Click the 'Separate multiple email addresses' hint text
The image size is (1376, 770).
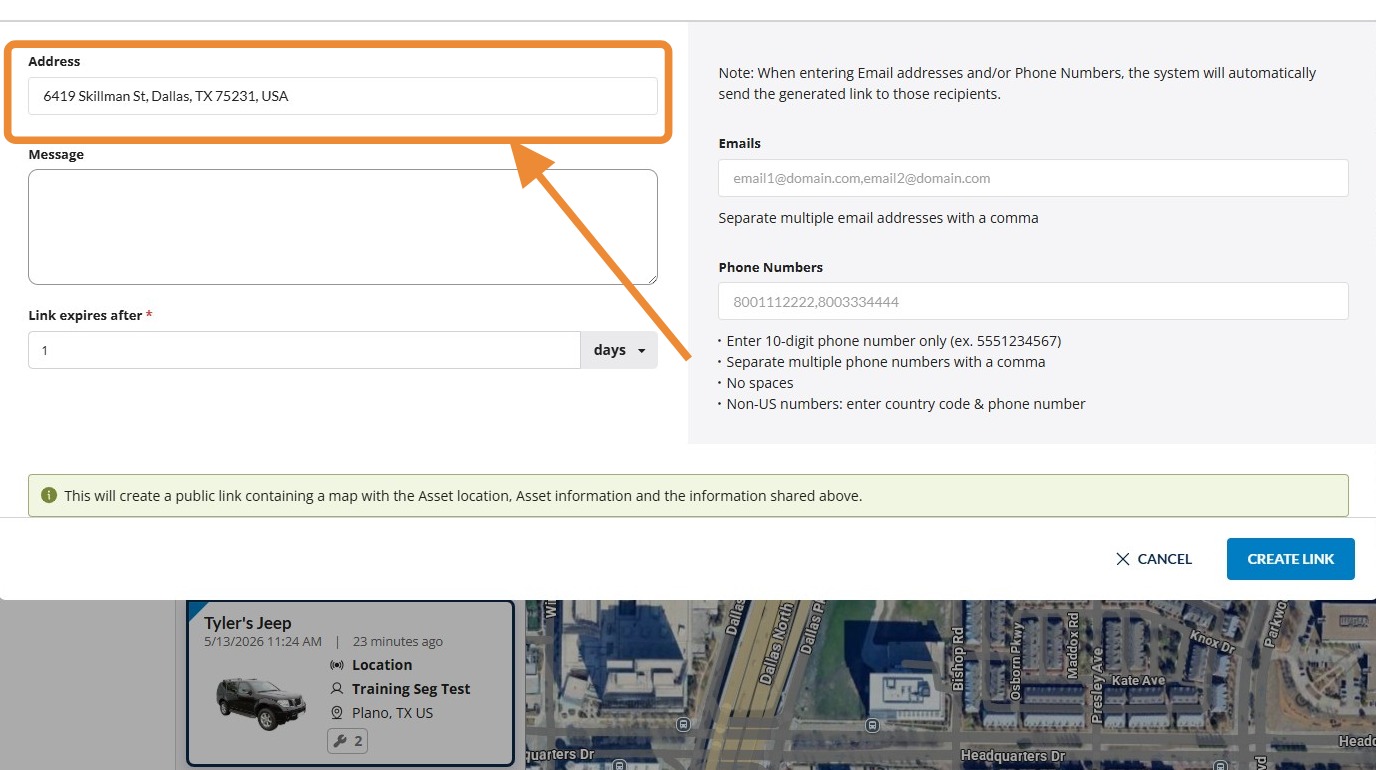point(878,218)
